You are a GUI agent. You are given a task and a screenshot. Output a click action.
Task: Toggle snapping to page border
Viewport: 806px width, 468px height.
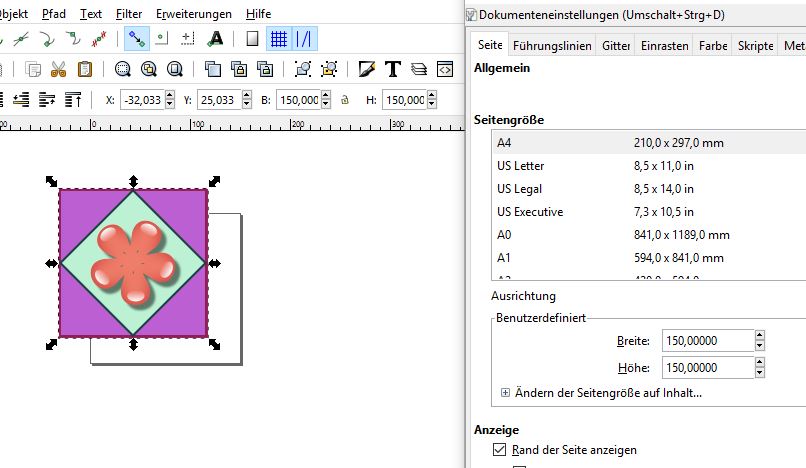point(252,39)
